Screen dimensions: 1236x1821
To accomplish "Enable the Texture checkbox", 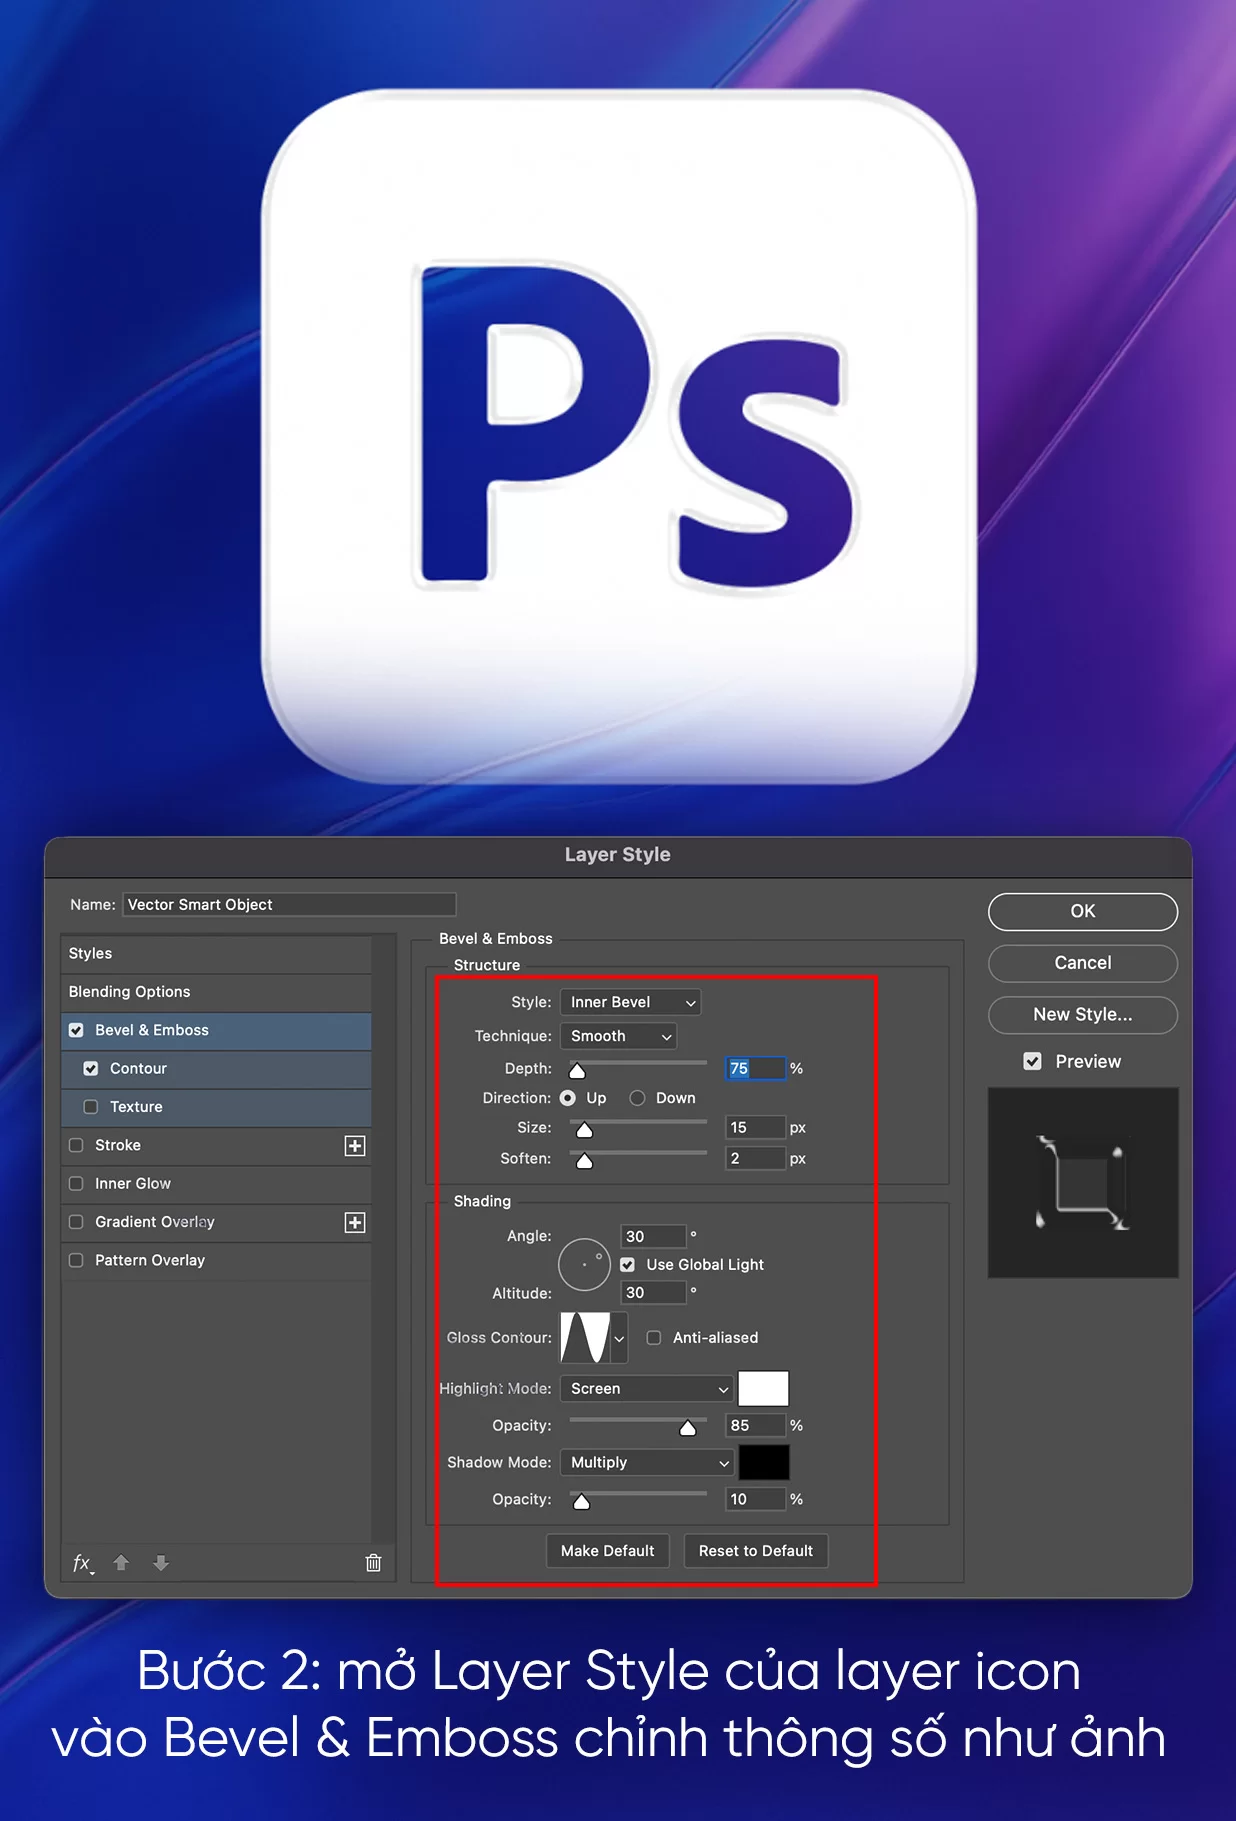I will 91,1107.
